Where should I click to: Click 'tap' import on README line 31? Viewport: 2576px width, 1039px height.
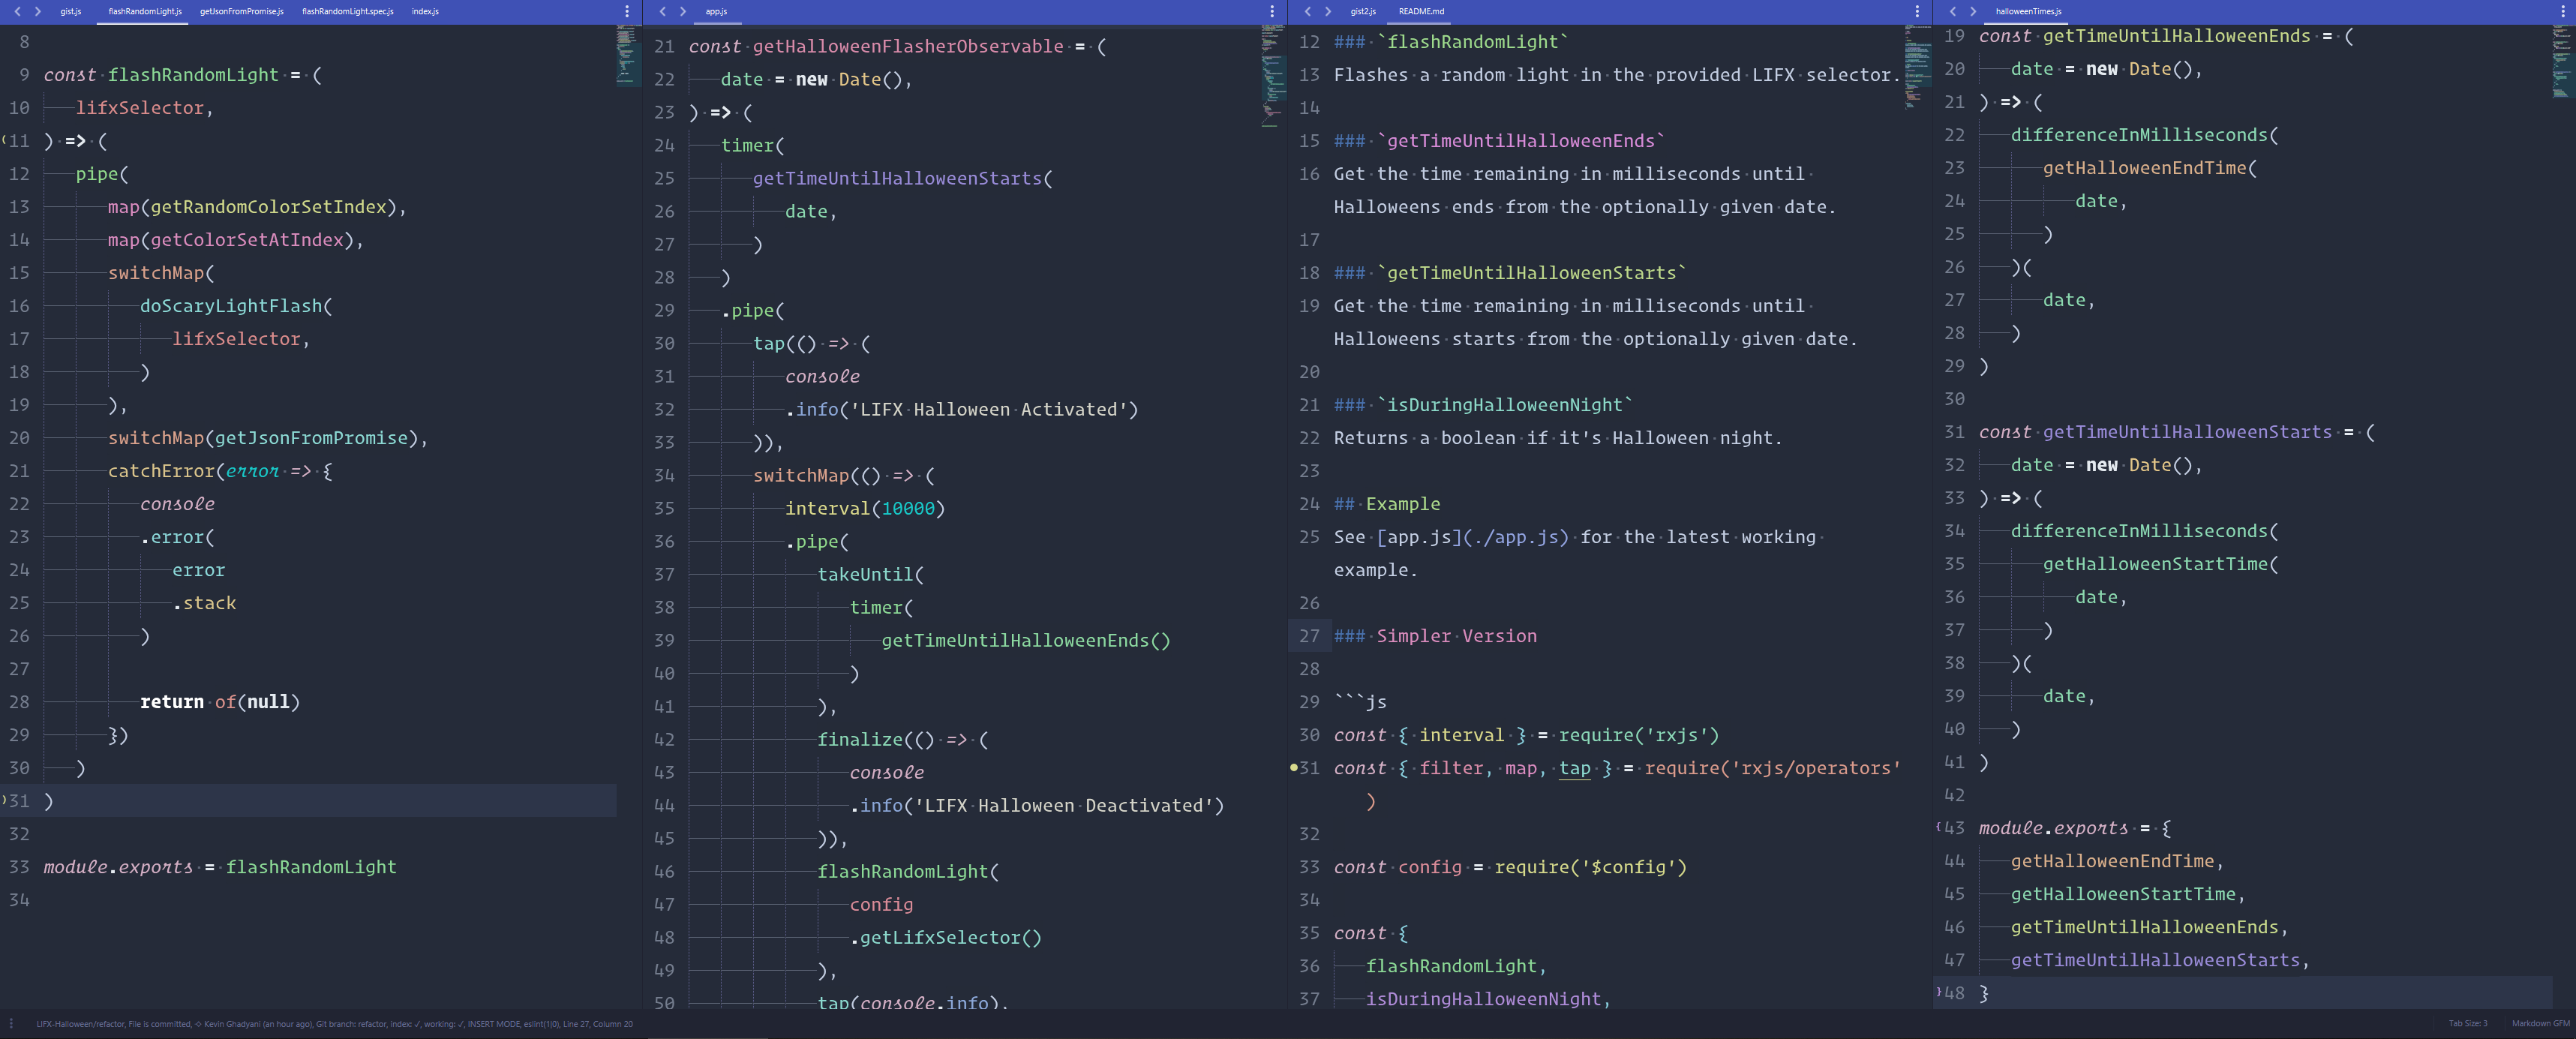(1575, 768)
